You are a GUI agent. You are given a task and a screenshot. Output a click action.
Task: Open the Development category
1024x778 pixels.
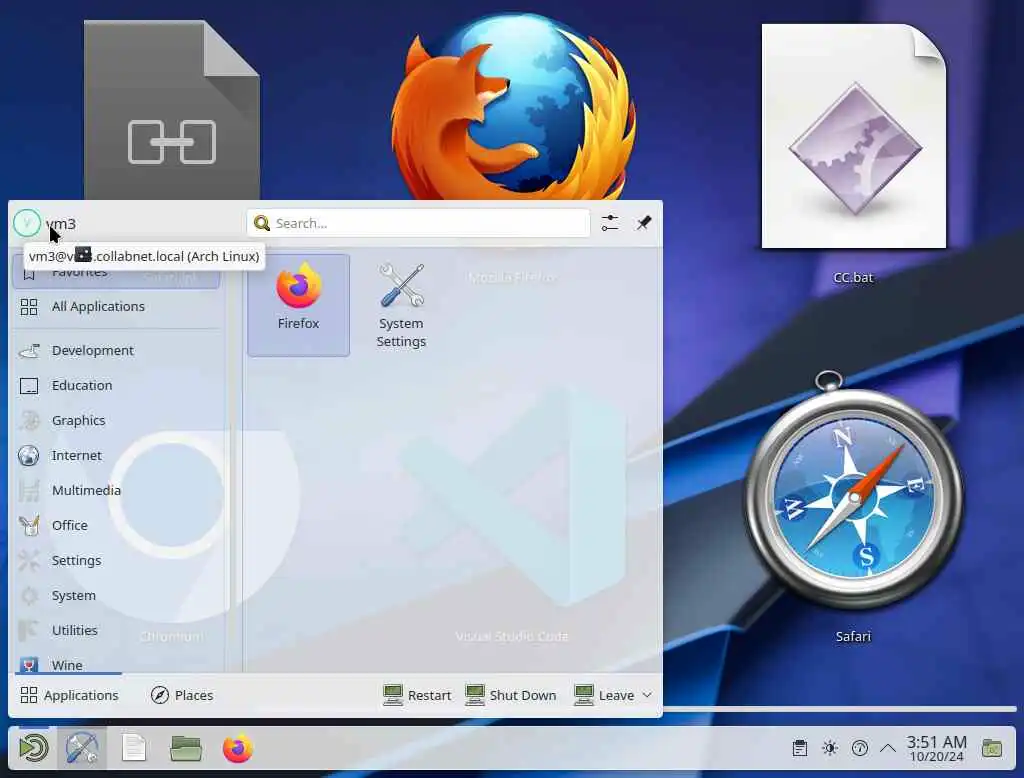pyautogui.click(x=116, y=351)
